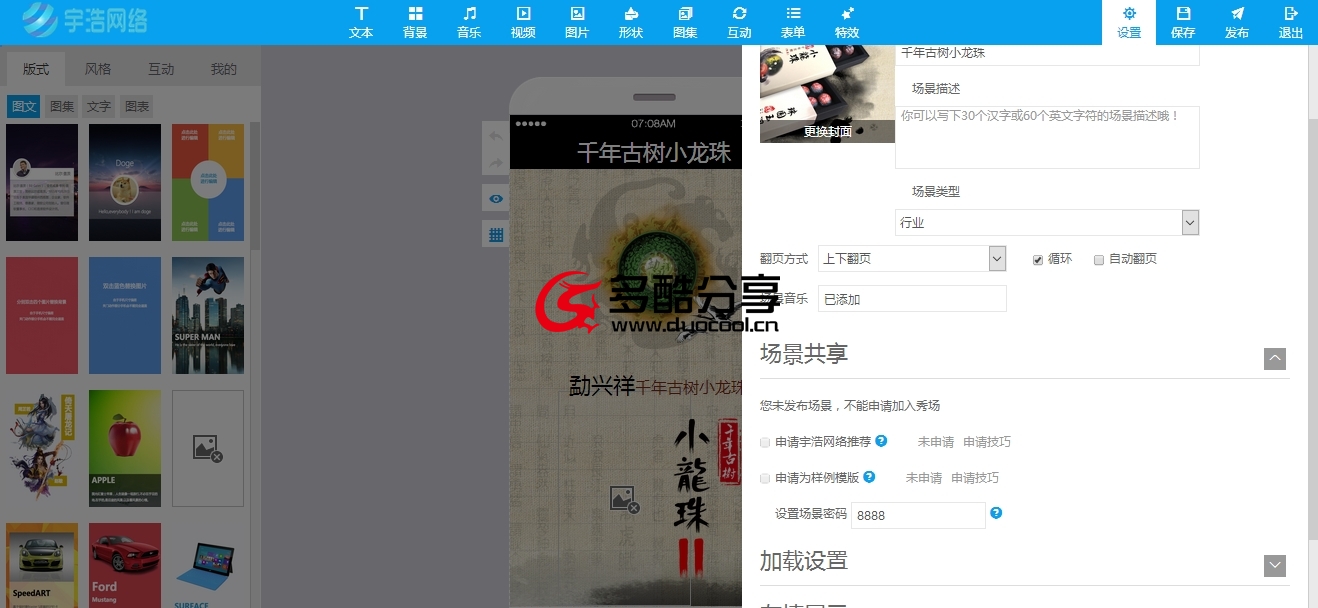Toggle the grid icon beside canvas
1318x608 pixels.
pos(496,234)
